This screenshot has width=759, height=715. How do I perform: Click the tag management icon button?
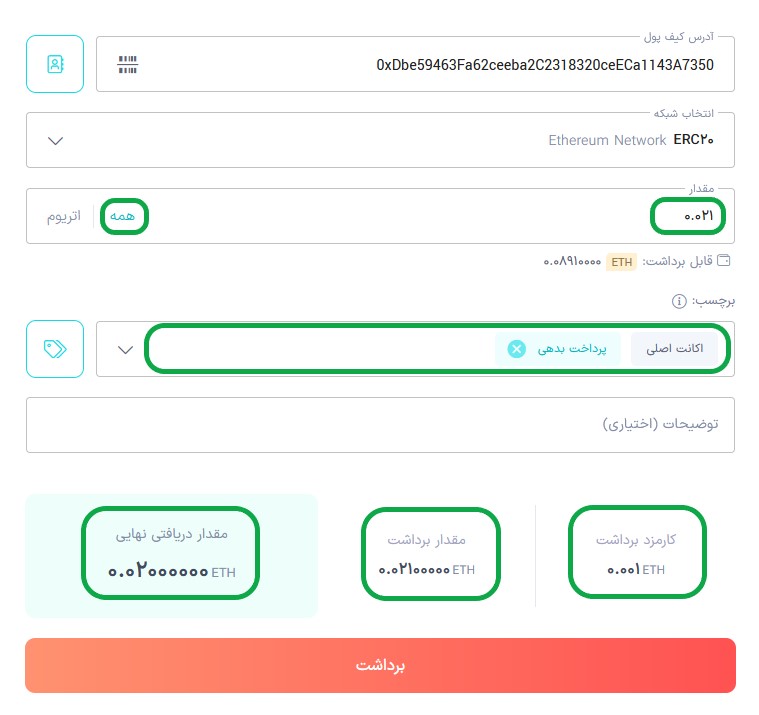pos(55,349)
